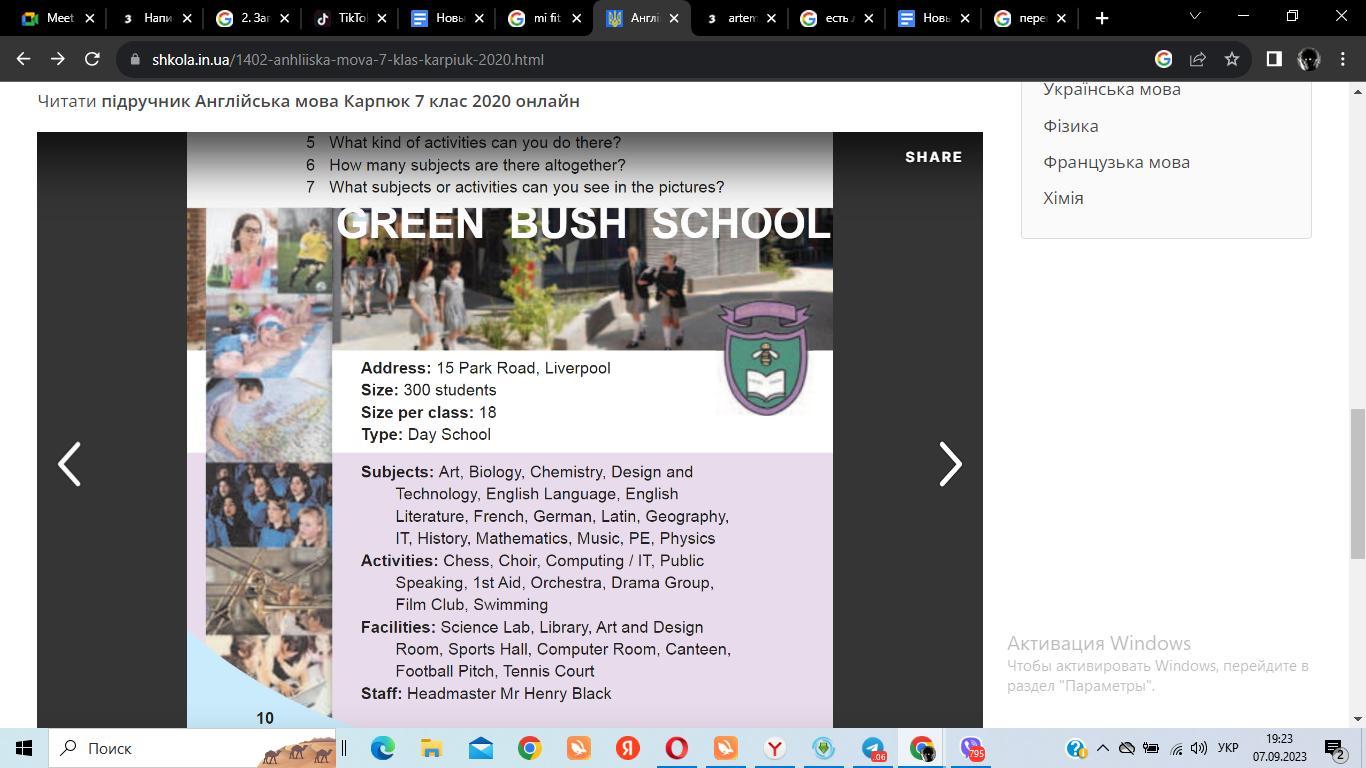Screen dimensions: 1366x768
Task: Bookmark this page with the star icon
Action: [x=1232, y=59]
